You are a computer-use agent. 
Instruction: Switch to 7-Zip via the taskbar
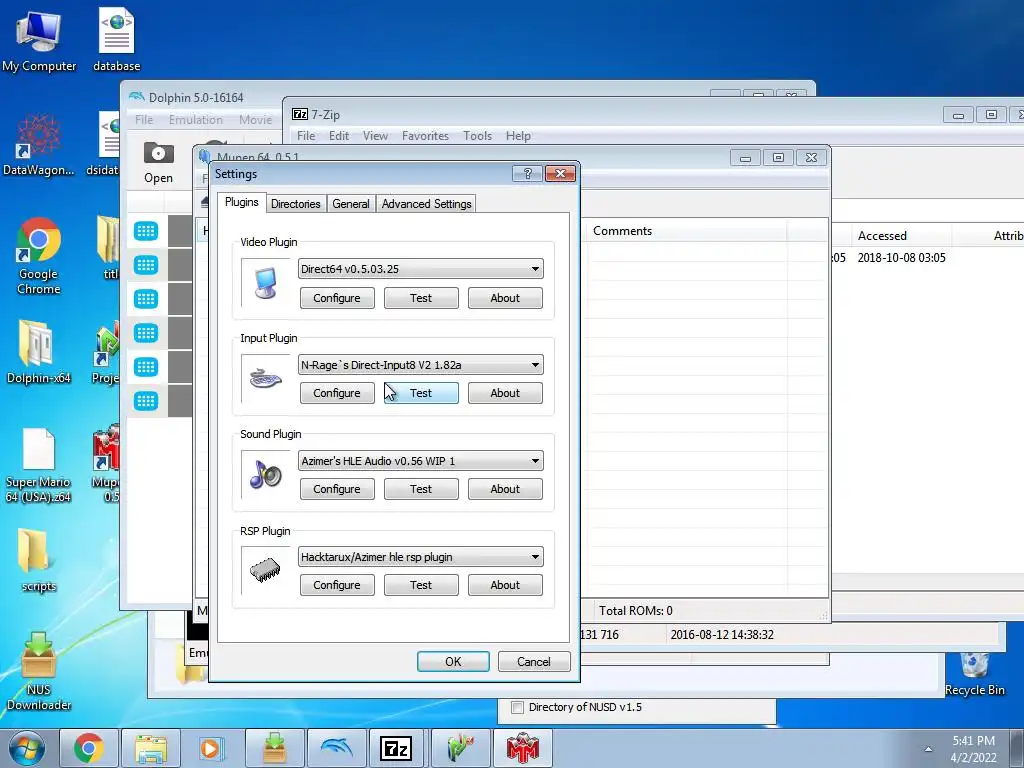(x=398, y=748)
